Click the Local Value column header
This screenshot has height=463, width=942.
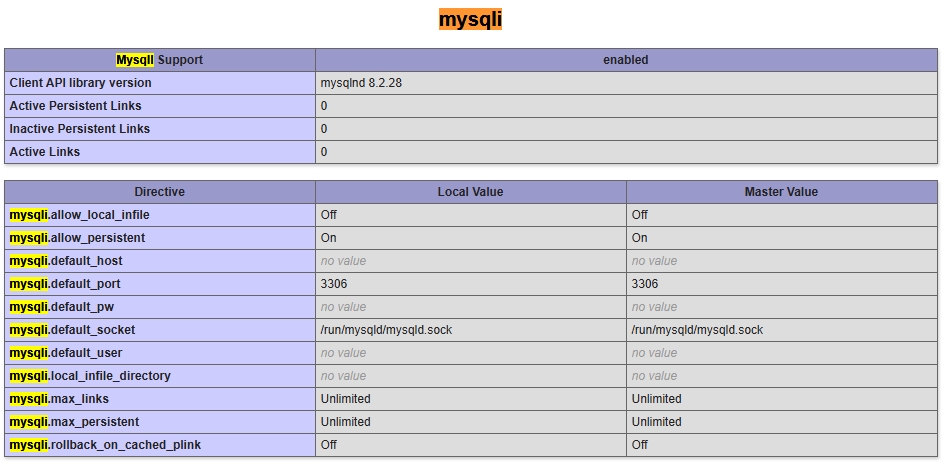[470, 192]
